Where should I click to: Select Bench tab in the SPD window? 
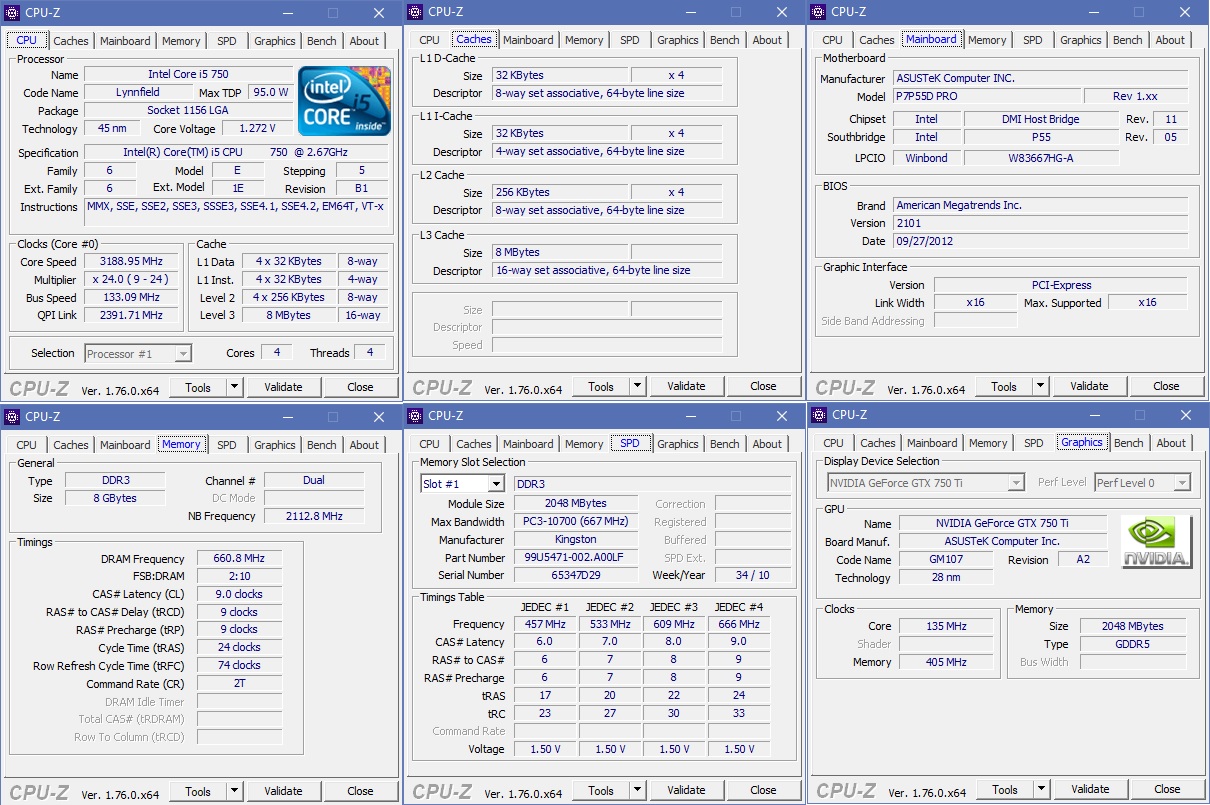pos(725,444)
